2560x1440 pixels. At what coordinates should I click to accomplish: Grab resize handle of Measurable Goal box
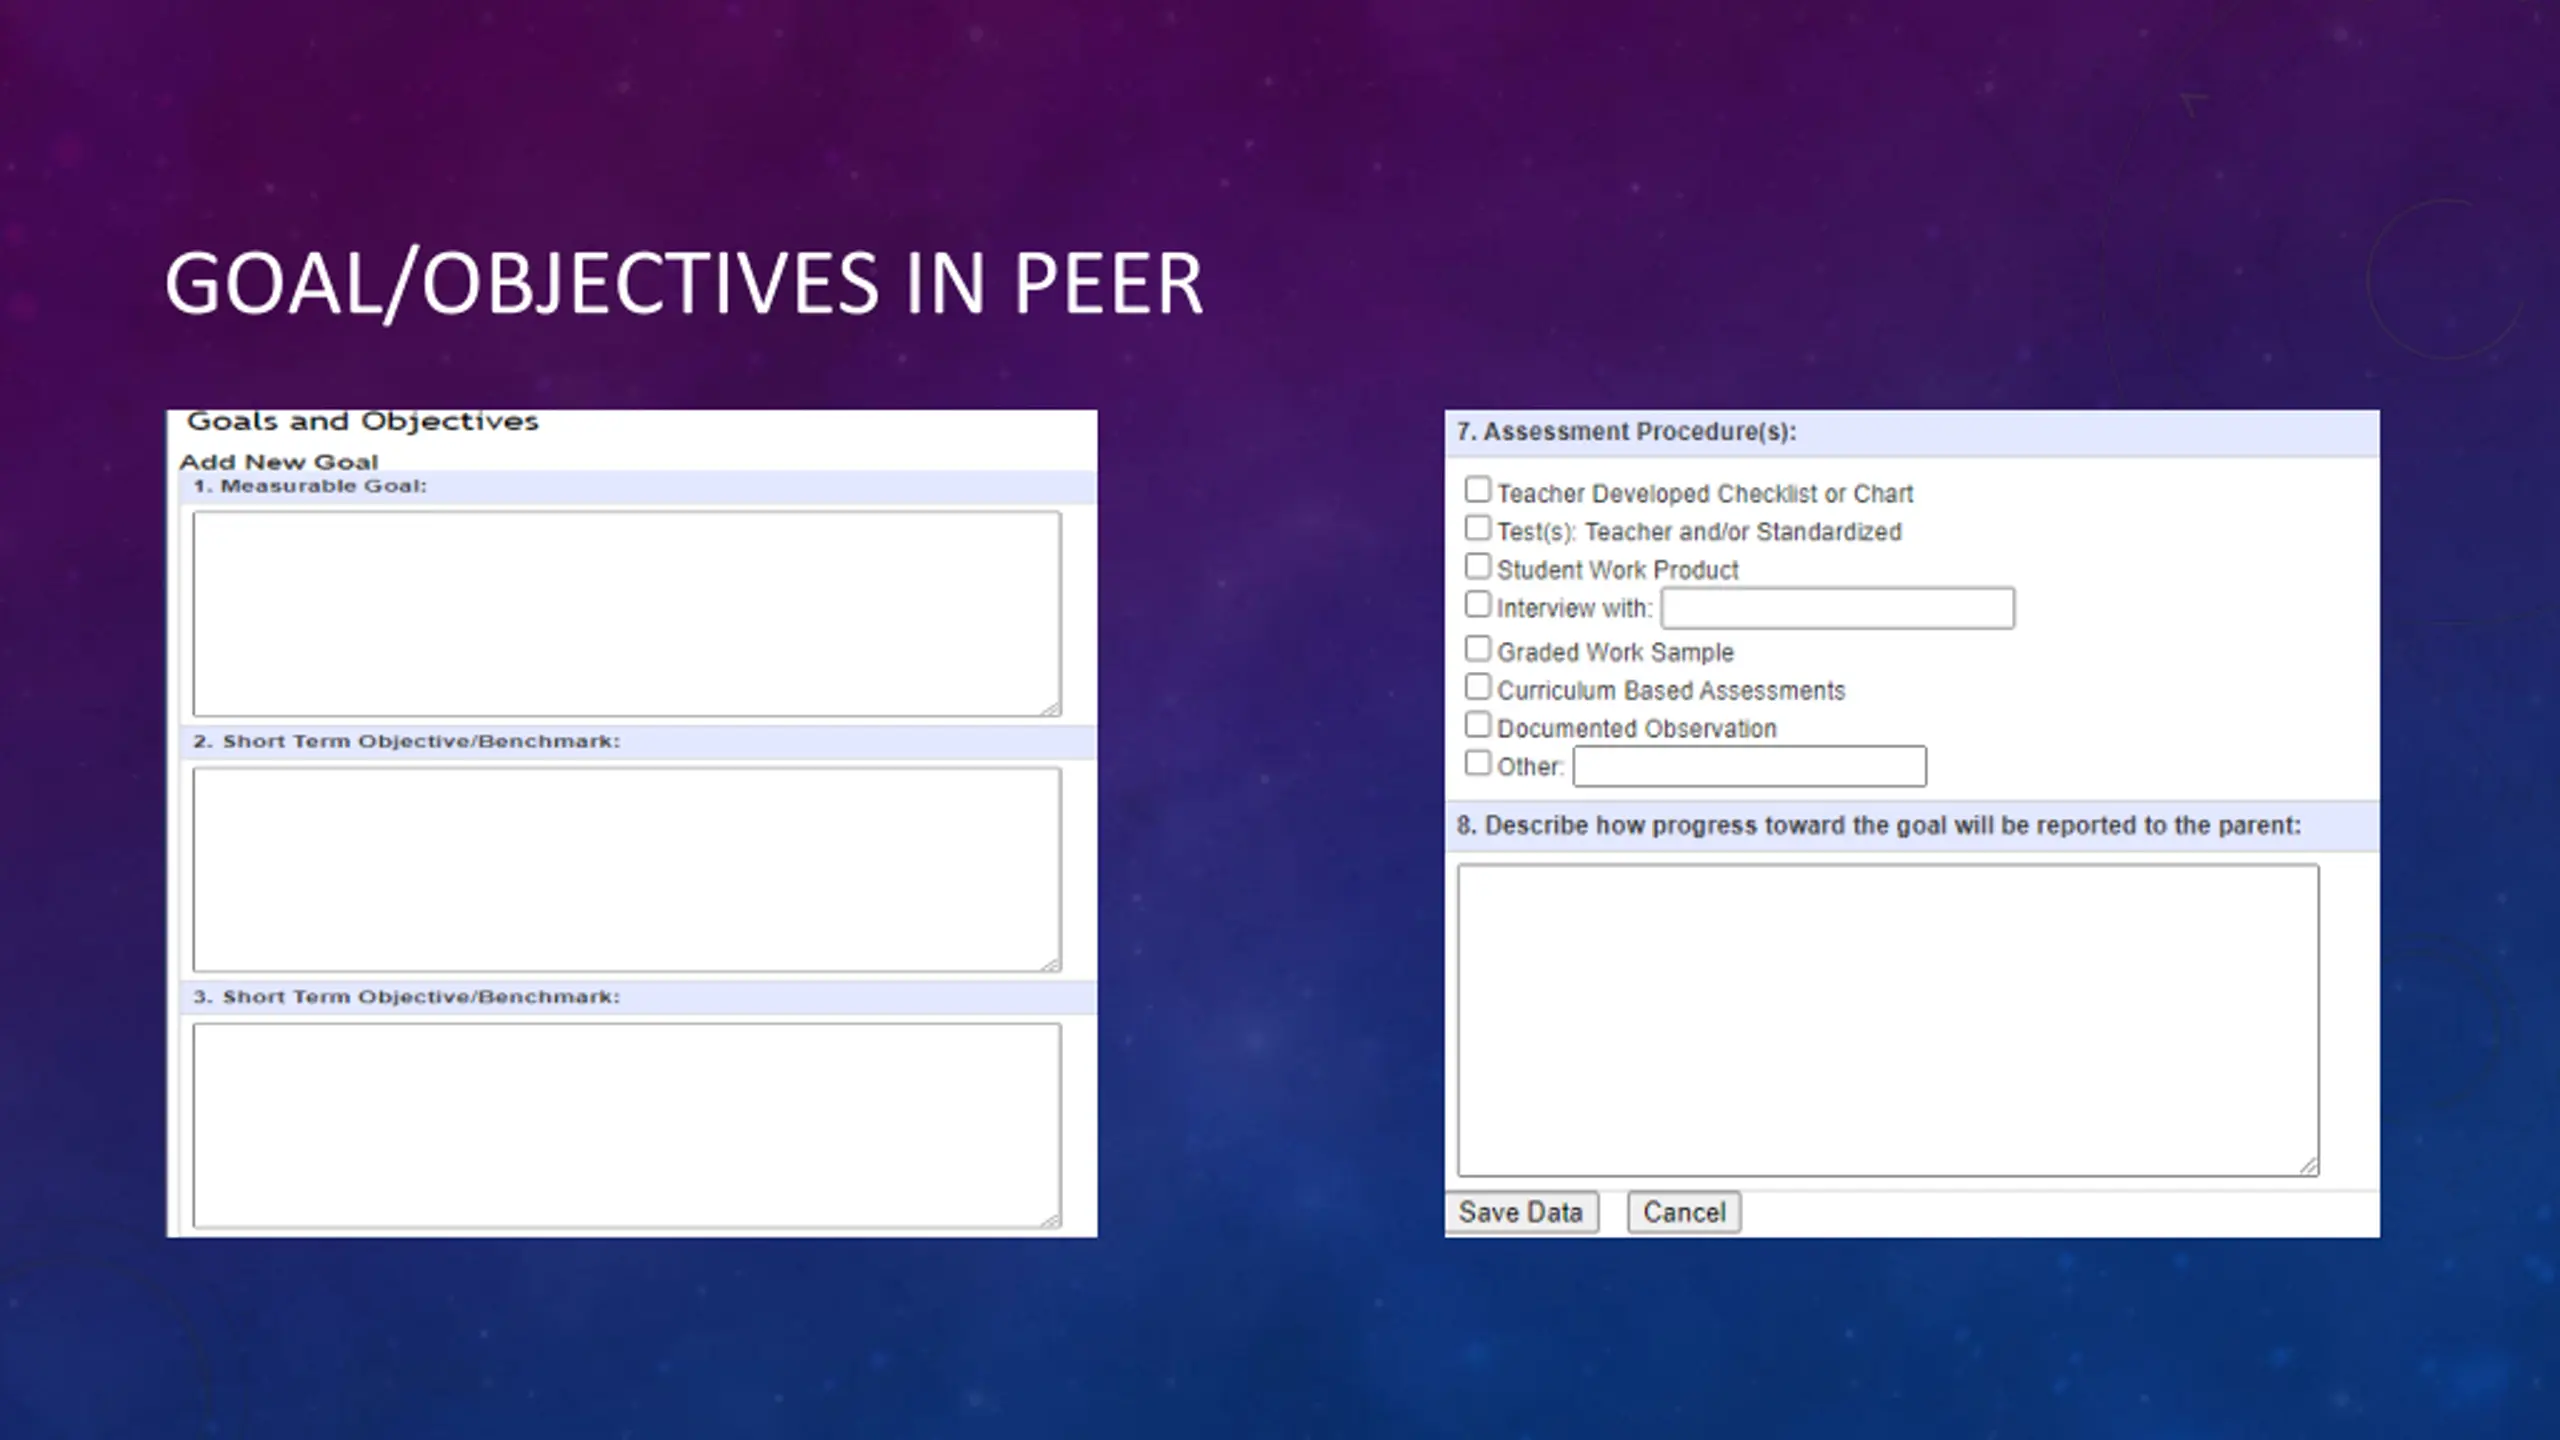pos(1050,707)
